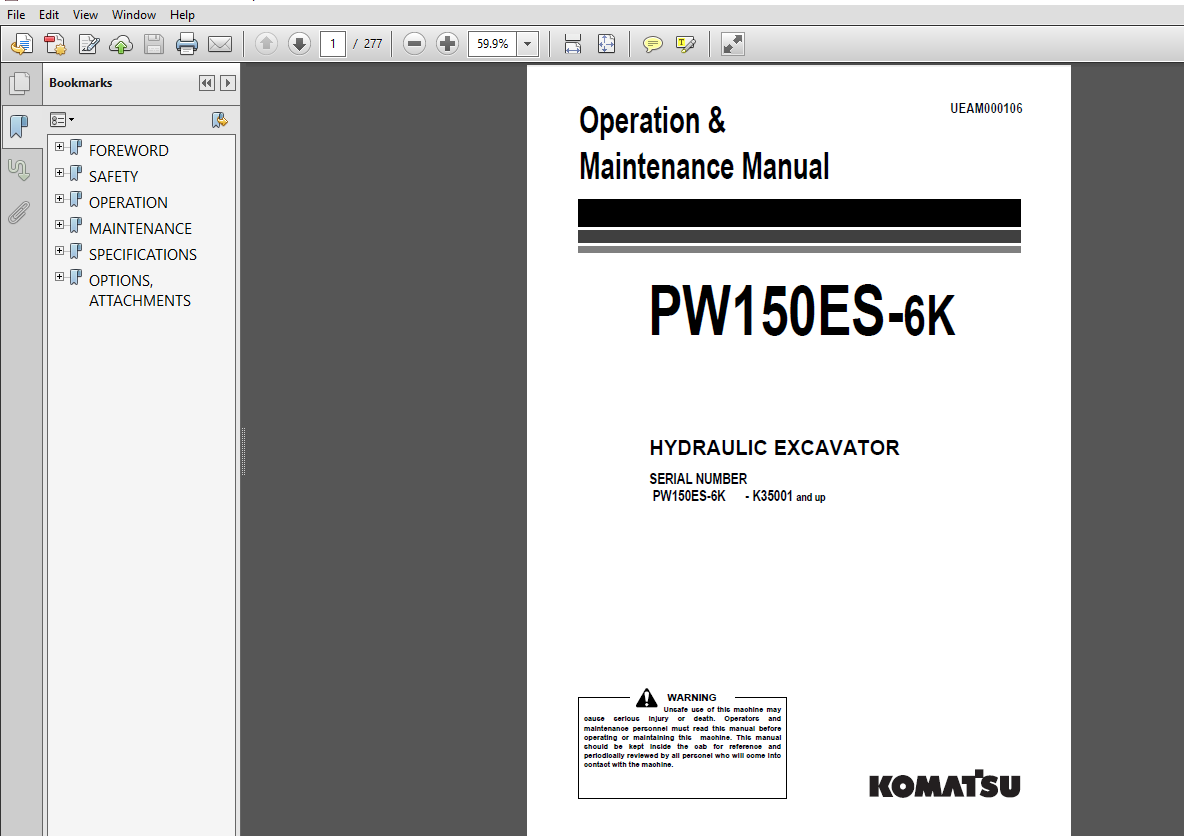Expand the FOREWORD bookmark
Screen dimensions: 1184x836
pyautogui.click(x=60, y=147)
